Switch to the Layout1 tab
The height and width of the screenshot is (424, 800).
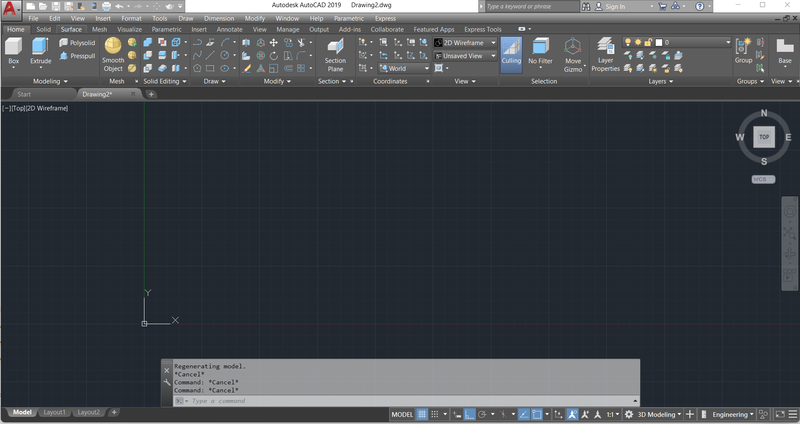(54, 412)
